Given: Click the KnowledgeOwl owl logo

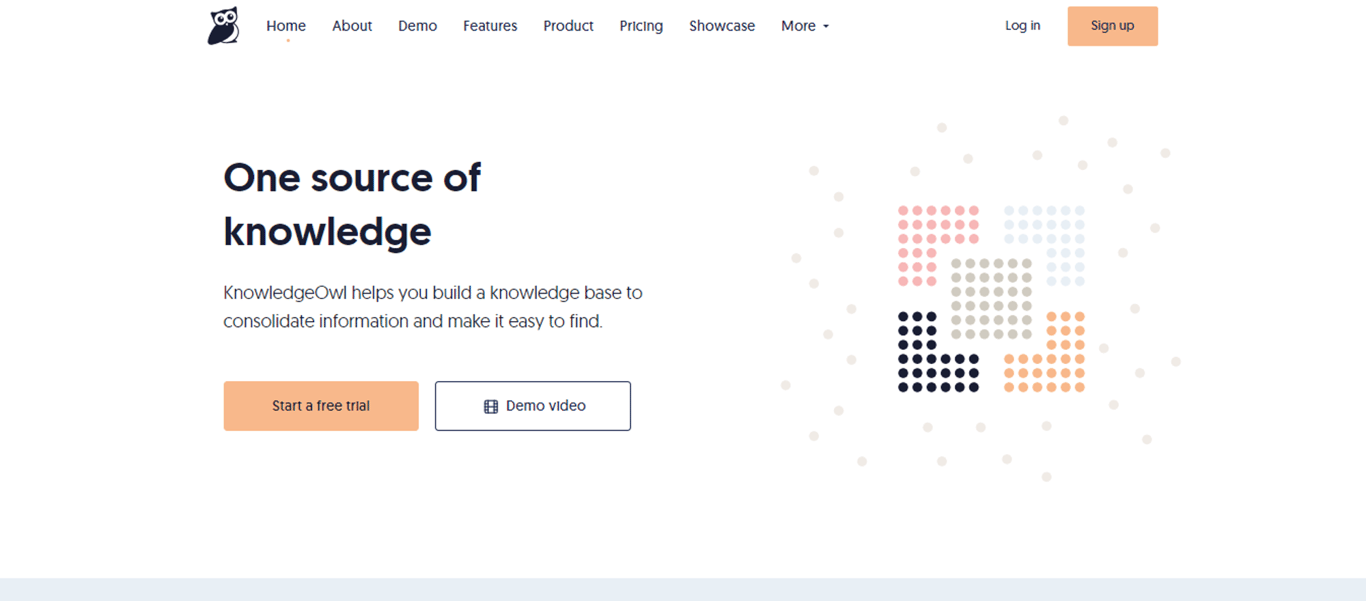Looking at the screenshot, I should (x=223, y=26).
